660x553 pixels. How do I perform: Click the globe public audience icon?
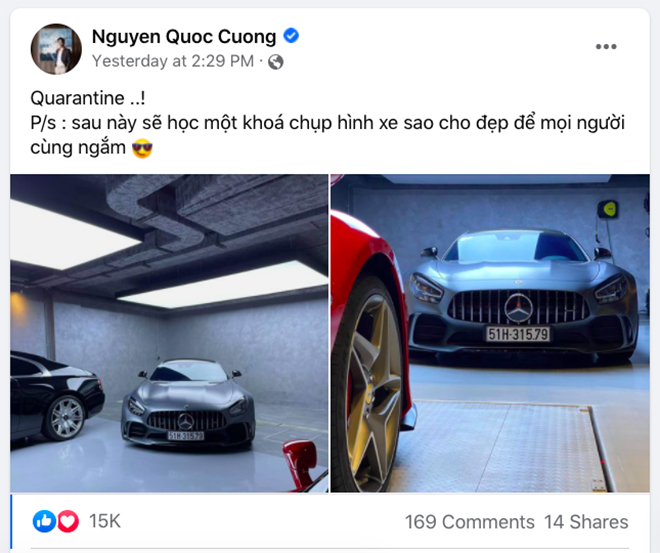click(276, 62)
